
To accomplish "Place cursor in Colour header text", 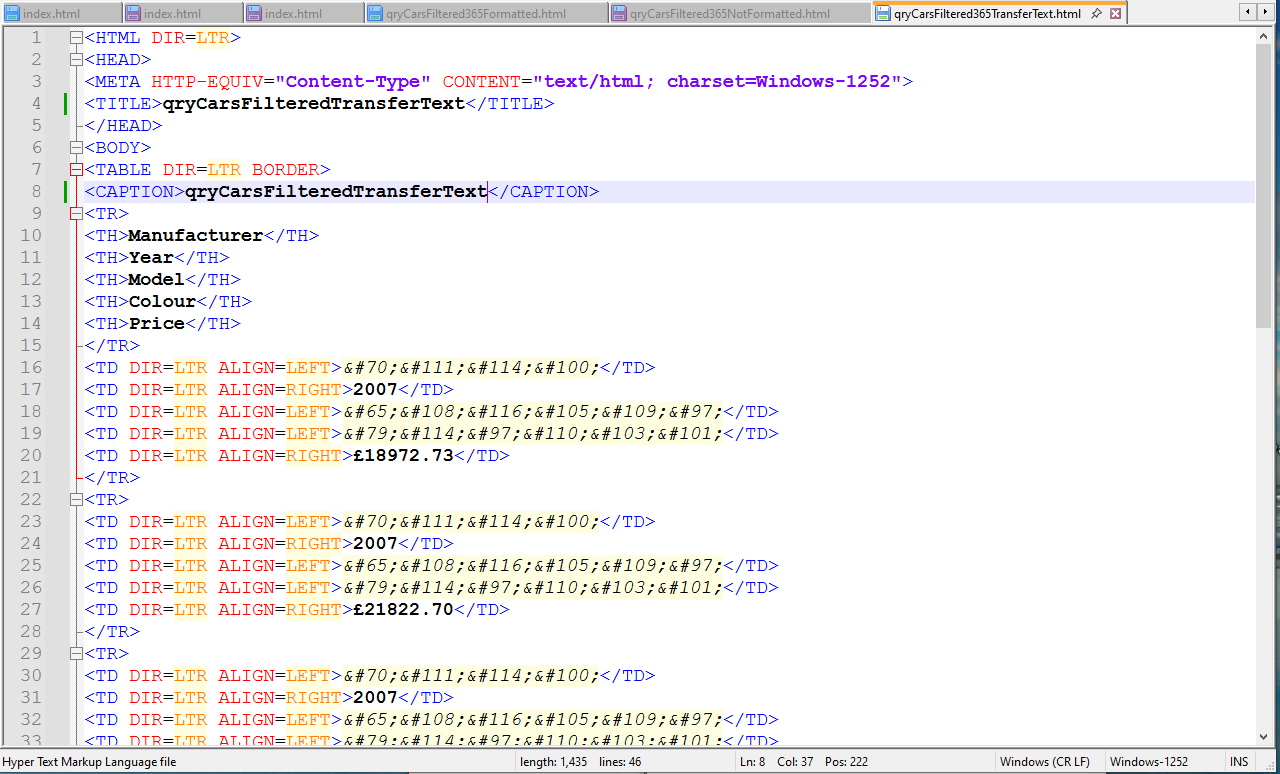I will 162,302.
